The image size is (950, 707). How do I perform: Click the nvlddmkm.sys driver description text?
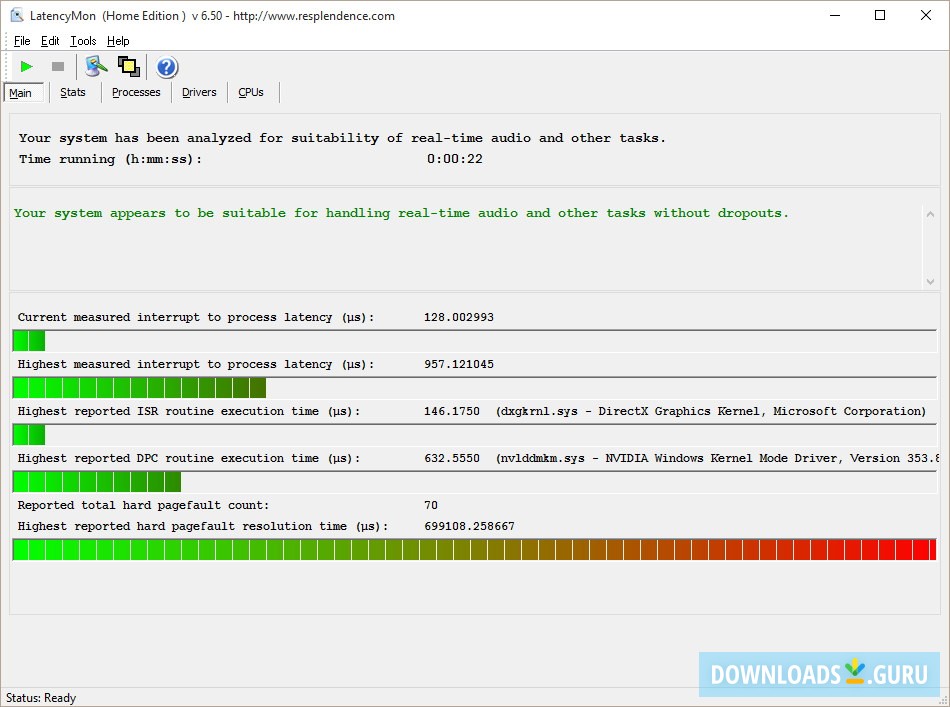tap(717, 459)
